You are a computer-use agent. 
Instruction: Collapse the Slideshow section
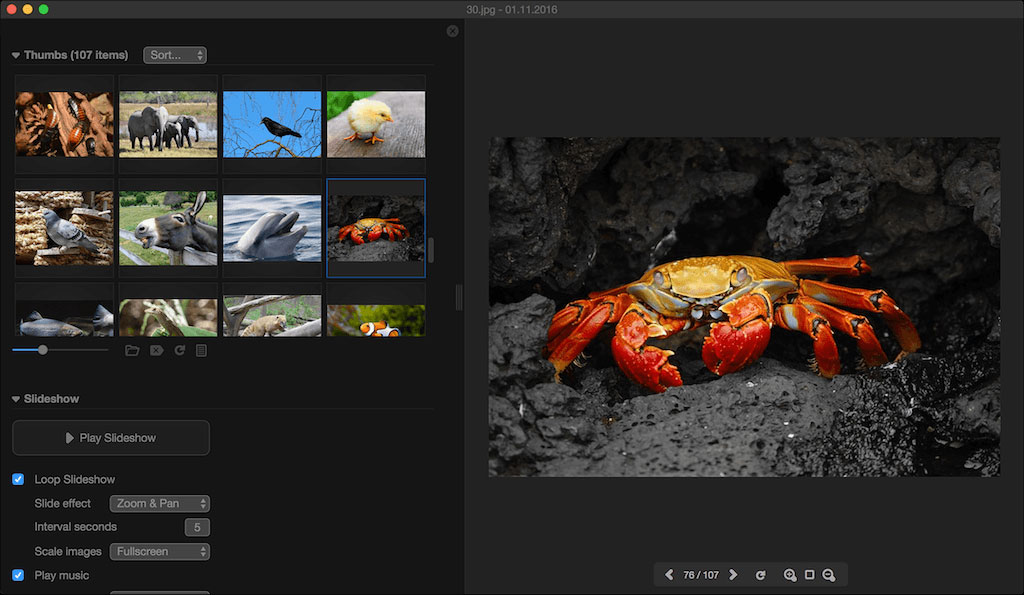(16, 399)
